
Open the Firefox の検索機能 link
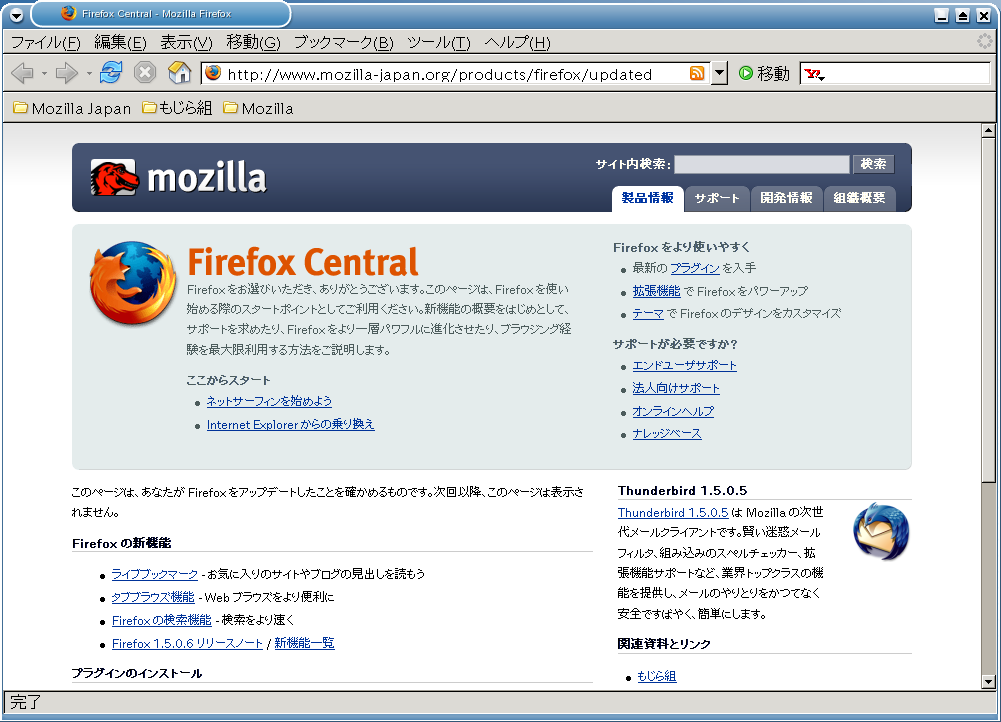[162, 620]
